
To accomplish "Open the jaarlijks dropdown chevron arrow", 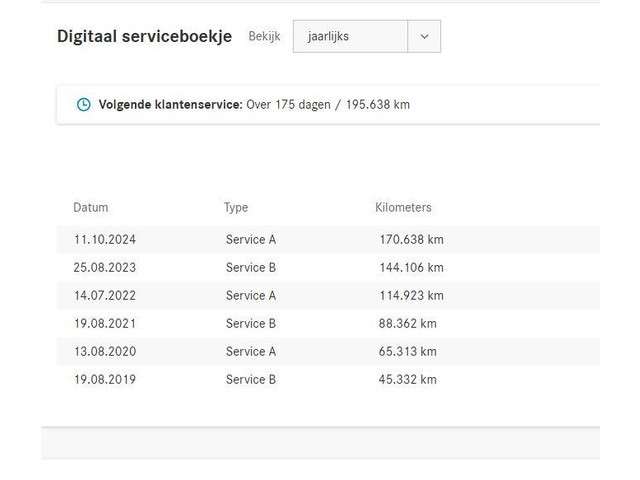I will (424, 37).
